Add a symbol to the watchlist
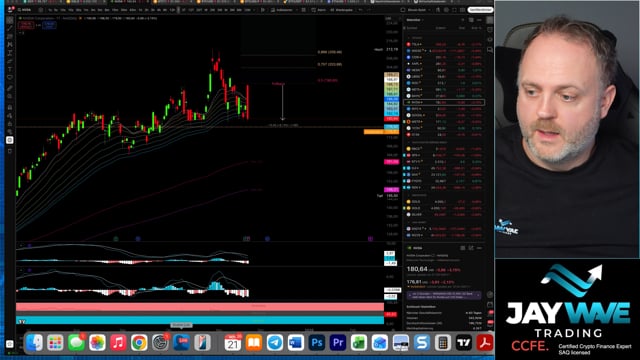This screenshot has width=640, height=360. tap(462, 20)
